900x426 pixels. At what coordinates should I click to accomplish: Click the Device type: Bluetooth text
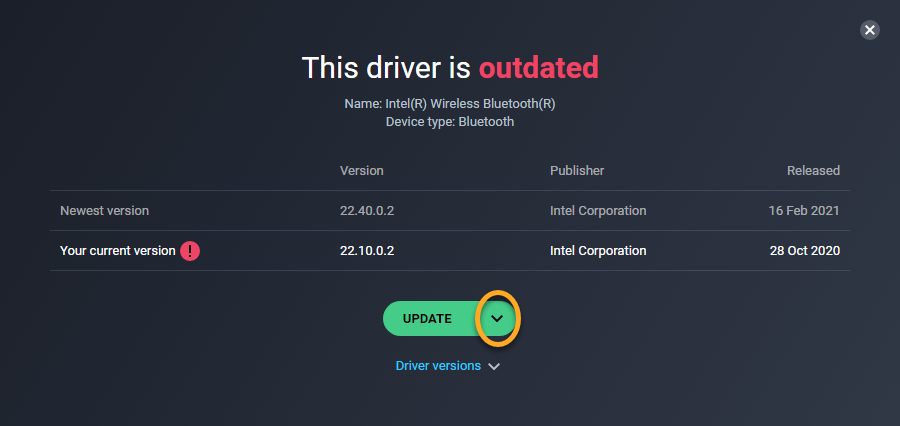450,121
